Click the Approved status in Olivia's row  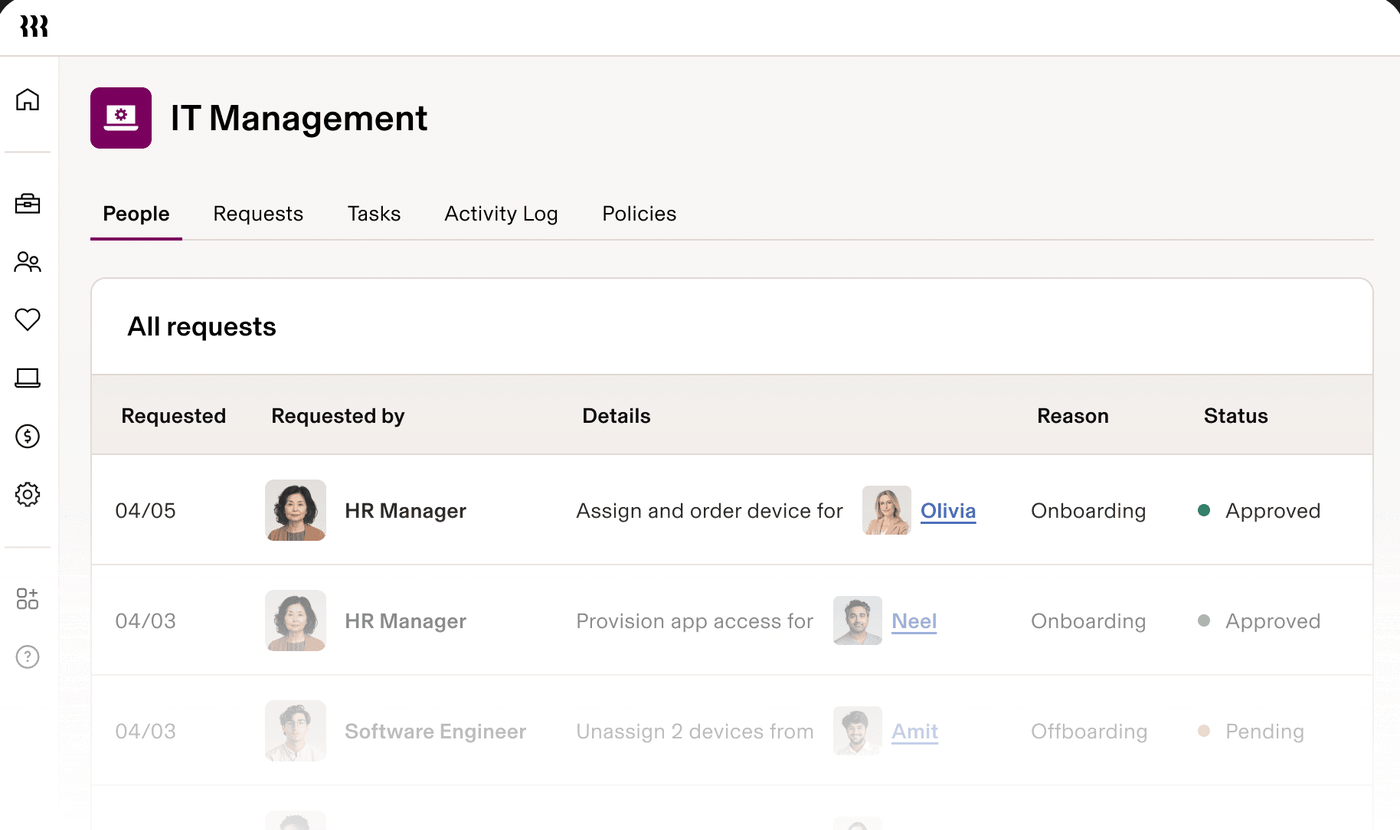click(1259, 511)
